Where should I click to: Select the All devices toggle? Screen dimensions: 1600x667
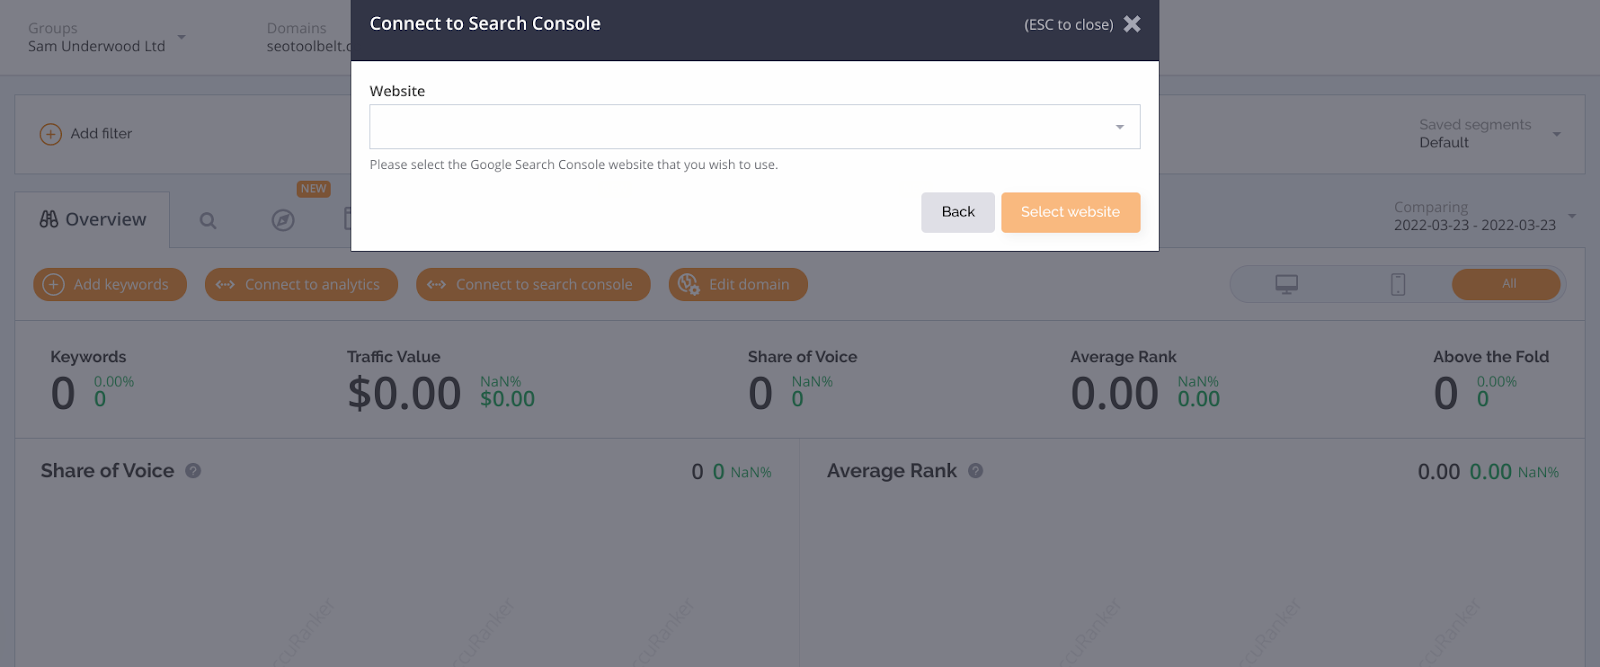(x=1506, y=284)
